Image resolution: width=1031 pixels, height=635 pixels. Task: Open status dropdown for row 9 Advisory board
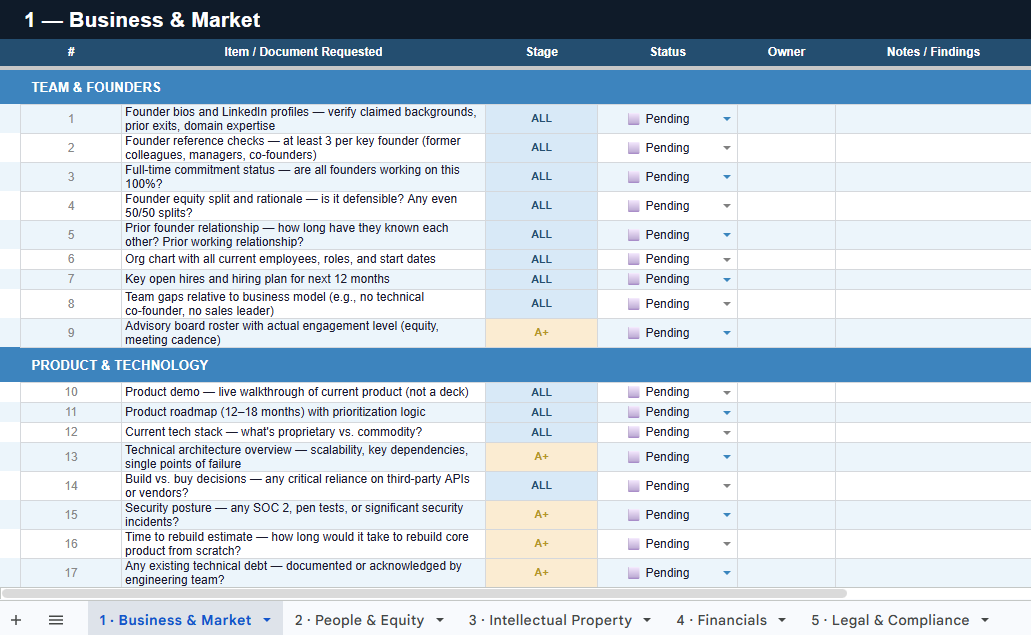(x=727, y=333)
